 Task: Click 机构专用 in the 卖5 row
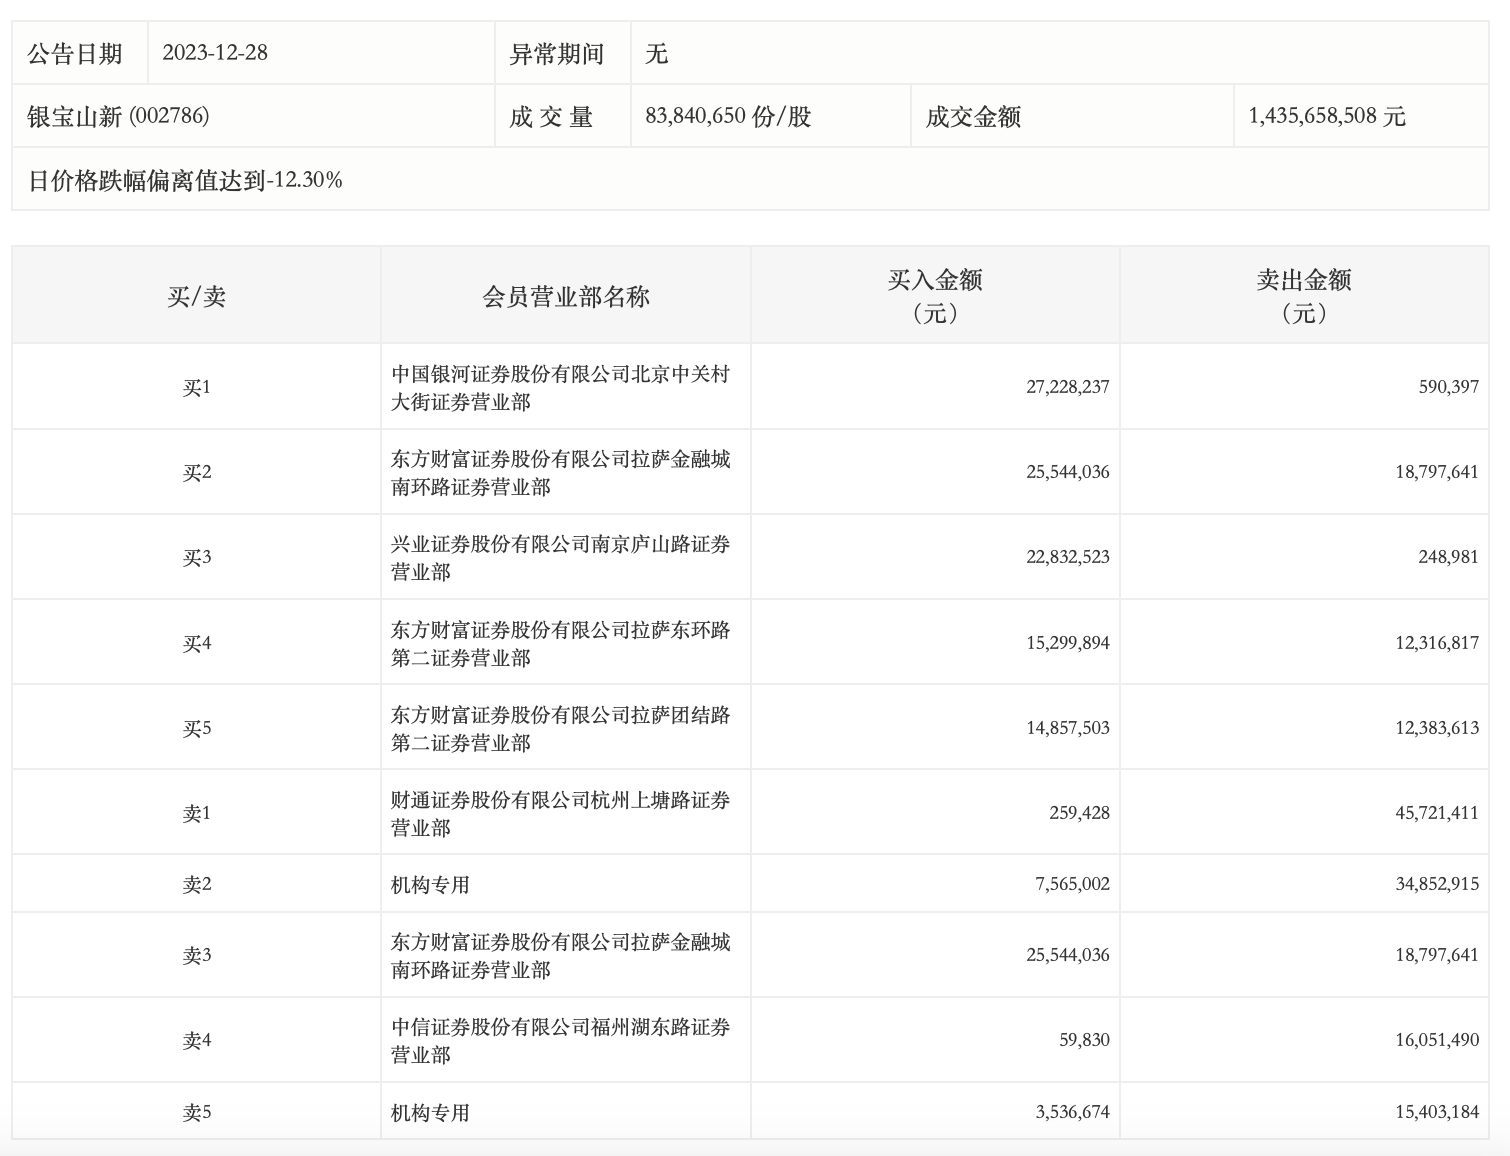(430, 1112)
